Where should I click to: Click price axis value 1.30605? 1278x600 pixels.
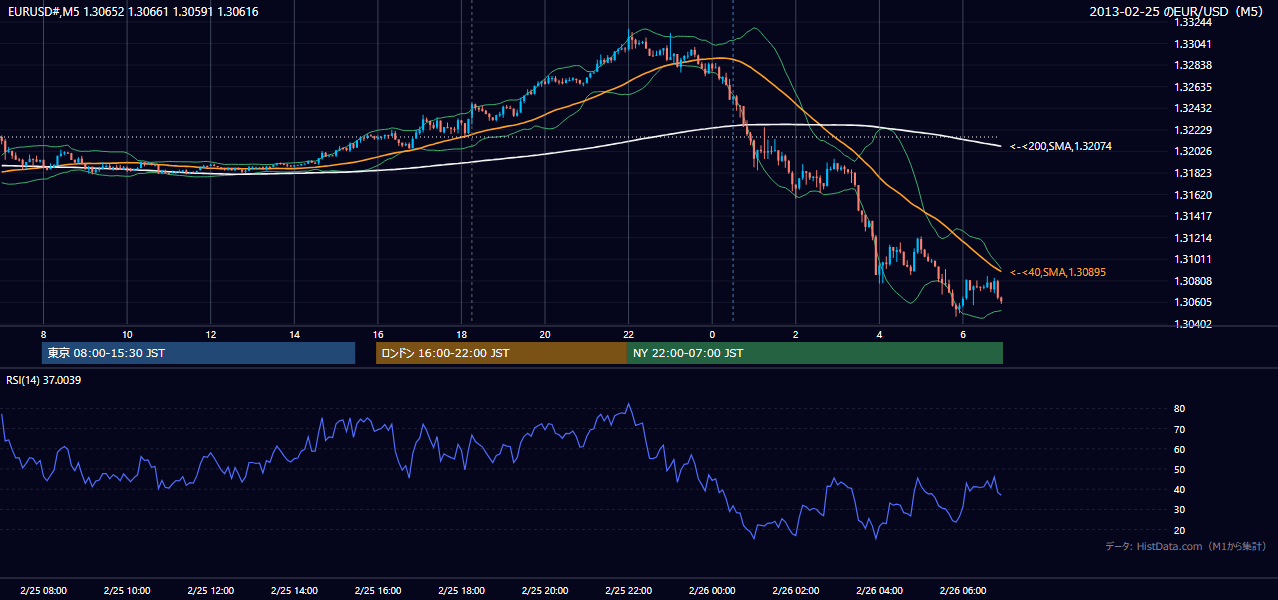click(1195, 302)
